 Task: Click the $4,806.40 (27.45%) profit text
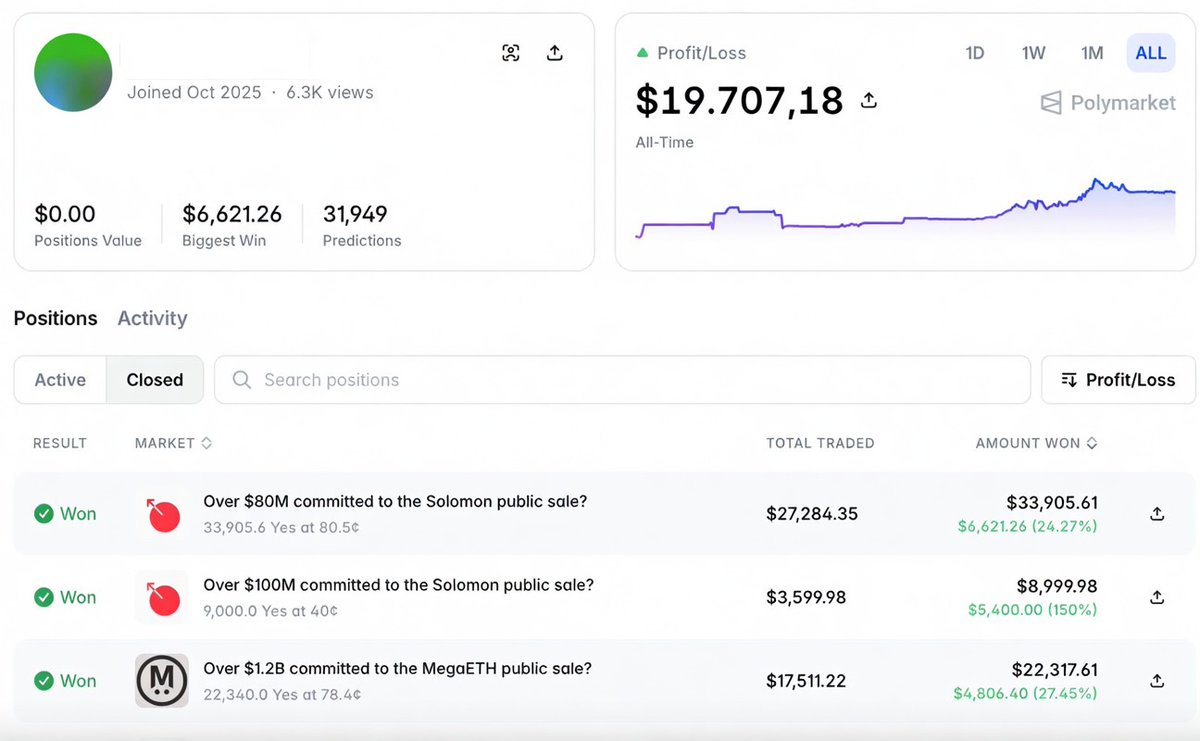1025,693
